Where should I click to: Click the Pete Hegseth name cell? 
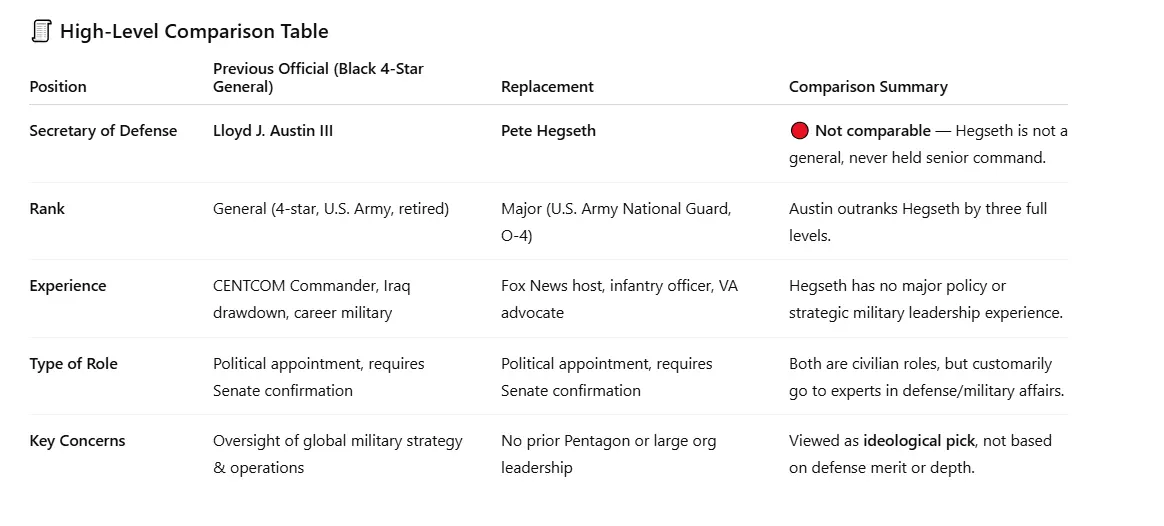549,131
